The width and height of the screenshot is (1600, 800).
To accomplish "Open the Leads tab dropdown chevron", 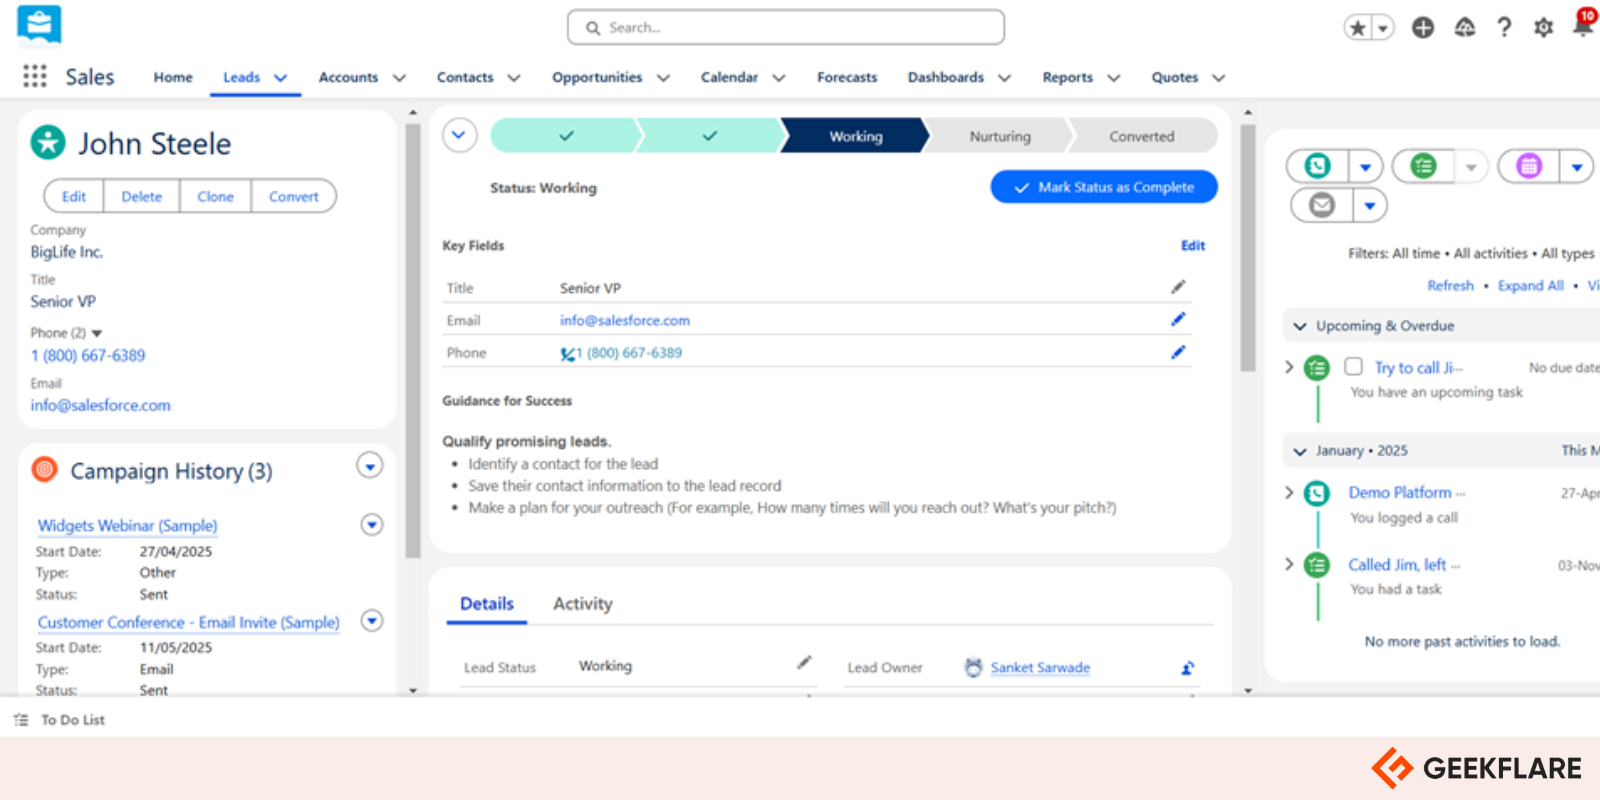I will click(x=281, y=78).
